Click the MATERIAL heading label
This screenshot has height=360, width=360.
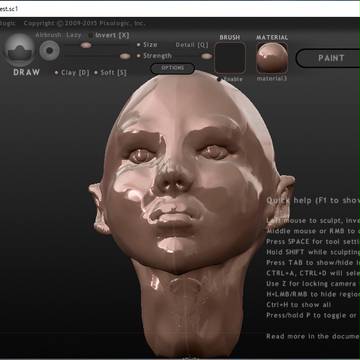pos(272,37)
